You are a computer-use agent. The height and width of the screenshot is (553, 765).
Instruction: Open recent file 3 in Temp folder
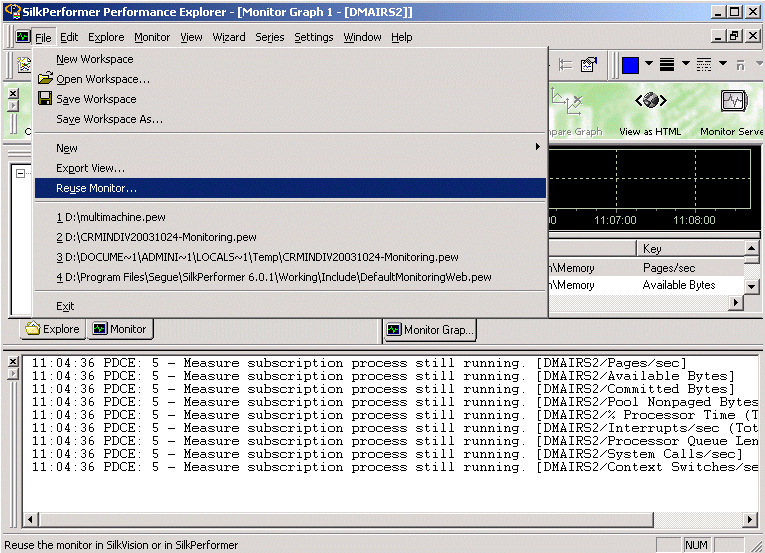click(290, 257)
